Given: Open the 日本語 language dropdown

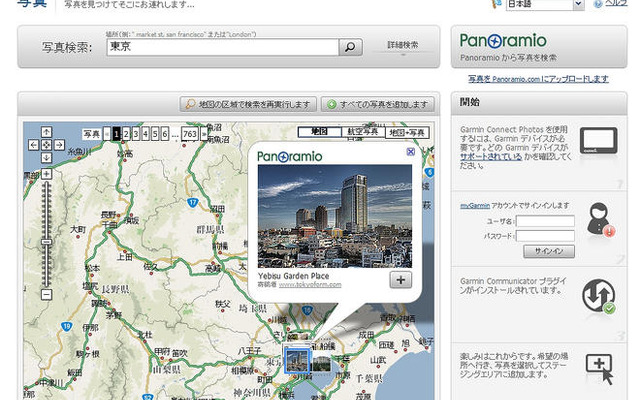Looking at the screenshot, I should click(x=544, y=4).
